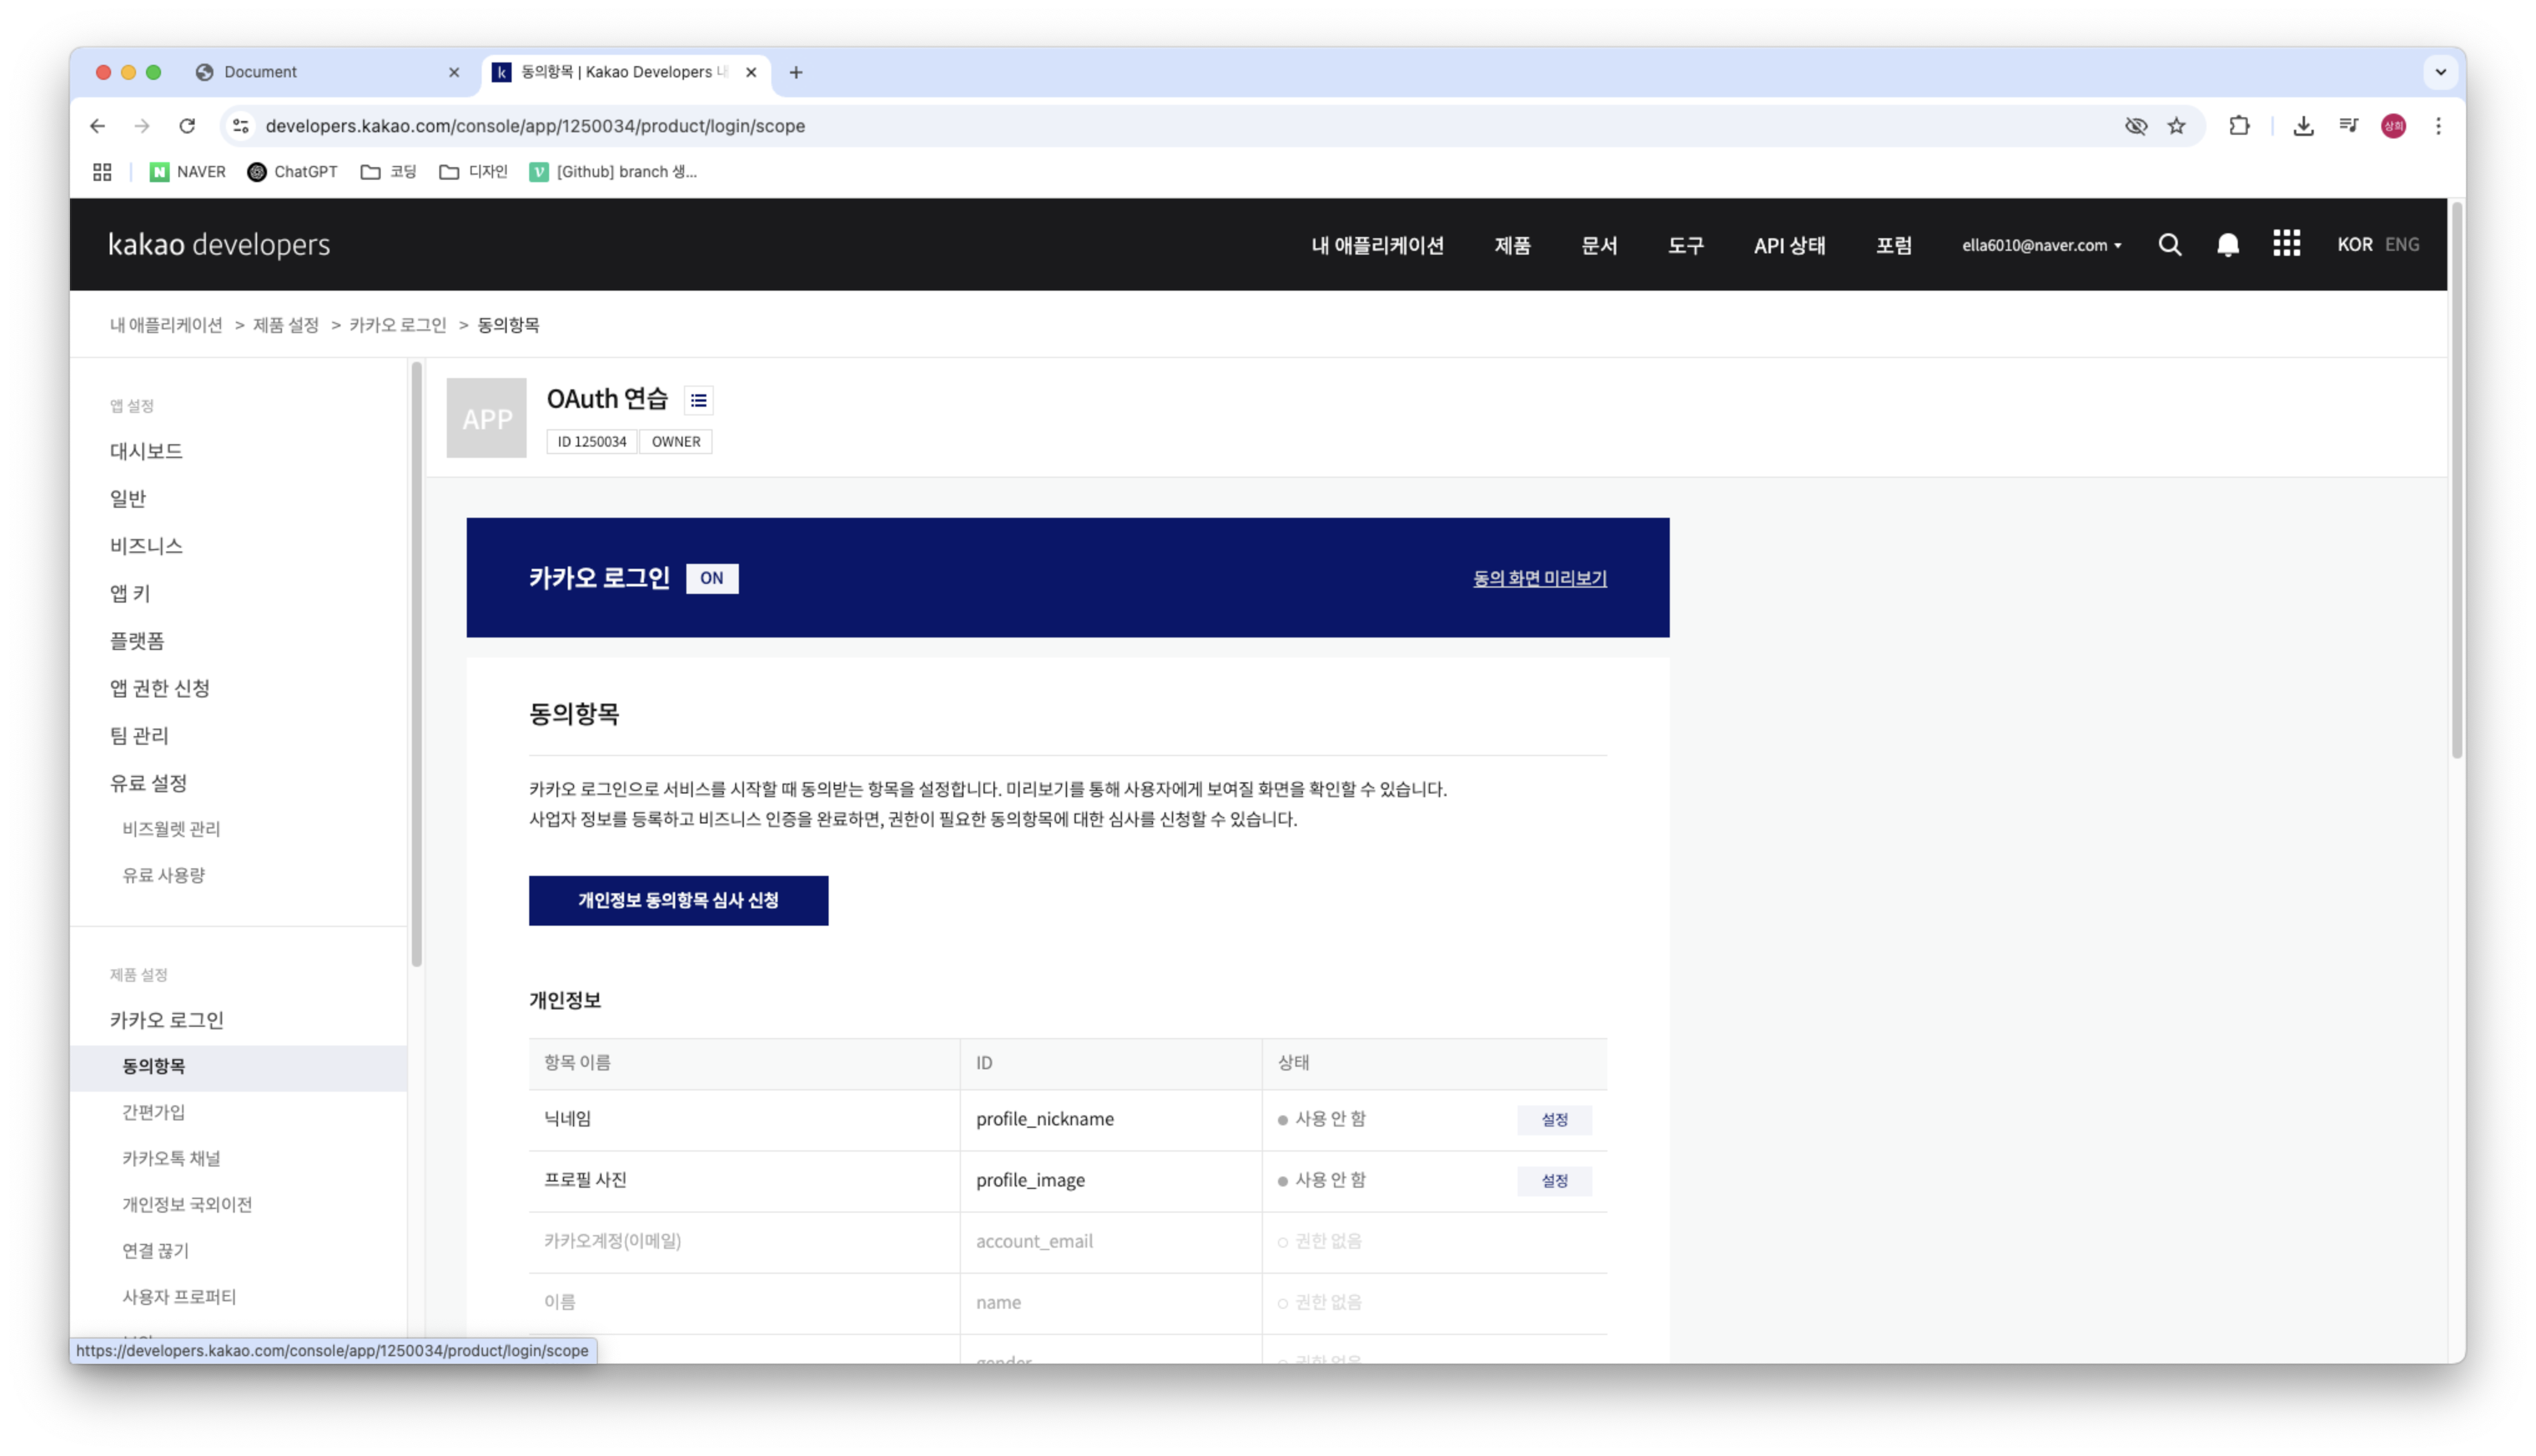
Task: Go back with browser back arrow
Action: click(x=97, y=126)
